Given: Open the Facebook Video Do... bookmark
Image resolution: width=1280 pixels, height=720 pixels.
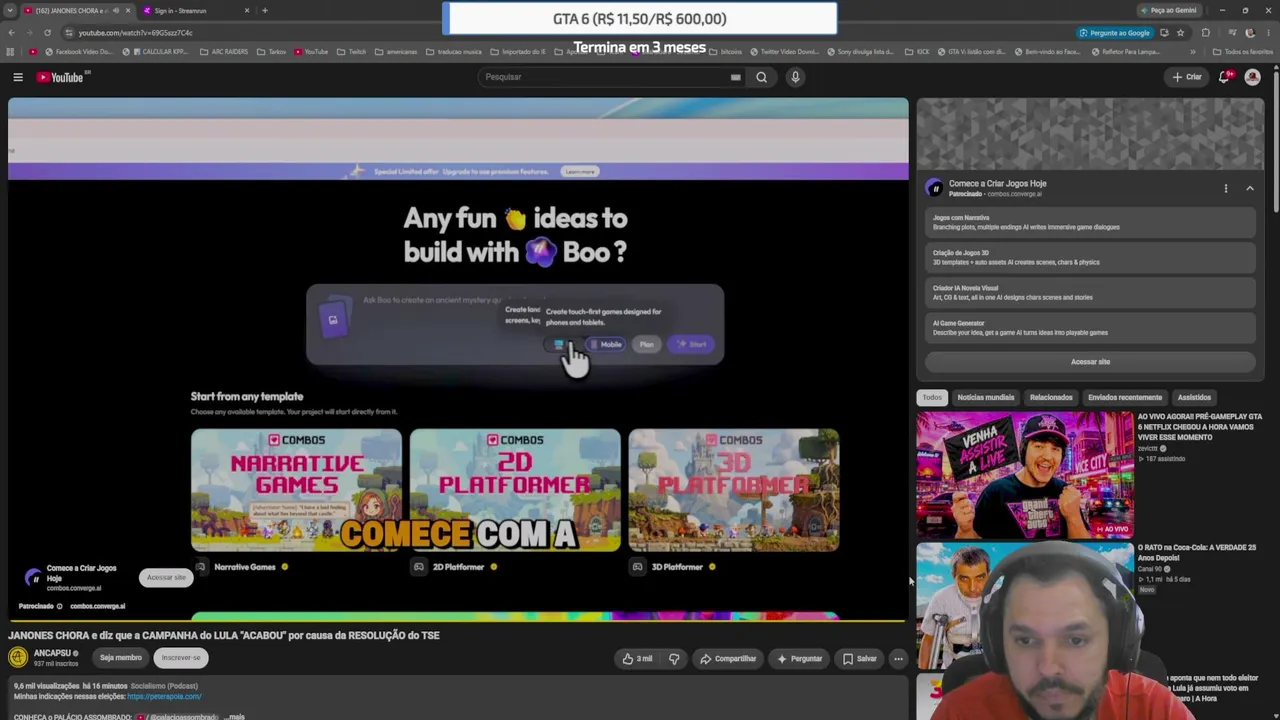Looking at the screenshot, I should [x=79, y=52].
